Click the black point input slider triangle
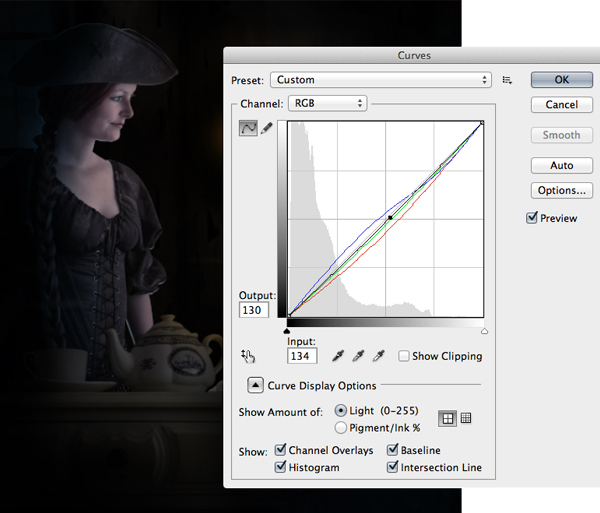 287,331
